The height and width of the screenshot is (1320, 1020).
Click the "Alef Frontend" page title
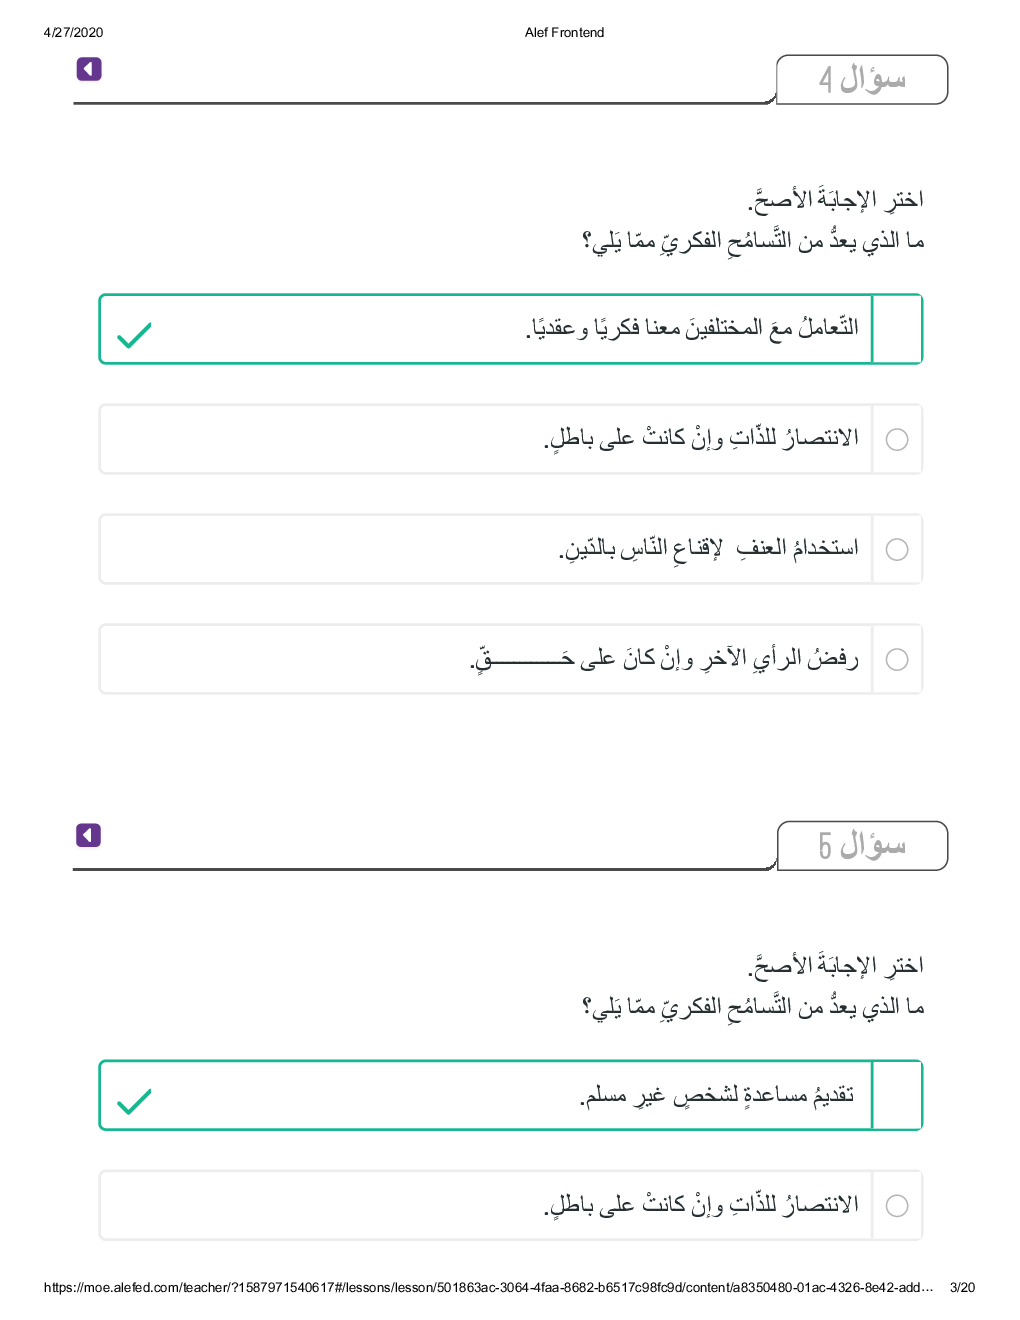point(564,32)
